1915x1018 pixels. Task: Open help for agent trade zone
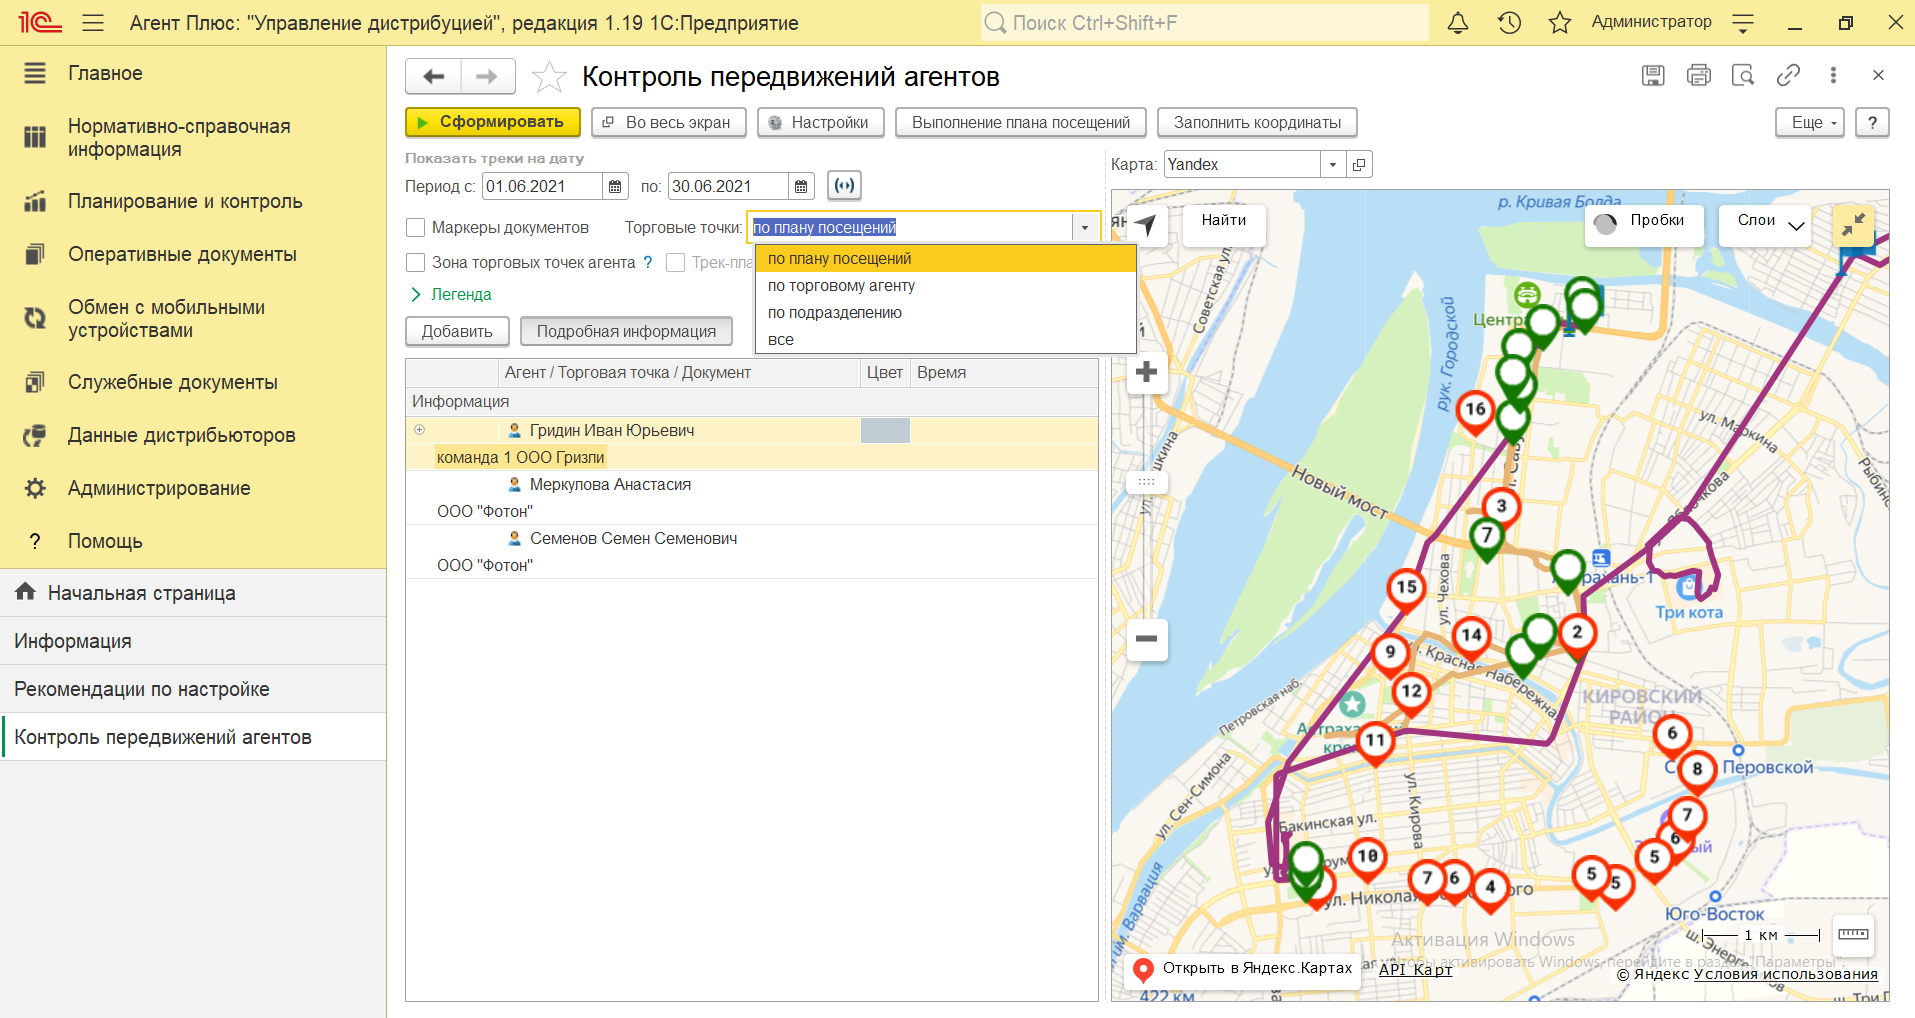point(648,262)
